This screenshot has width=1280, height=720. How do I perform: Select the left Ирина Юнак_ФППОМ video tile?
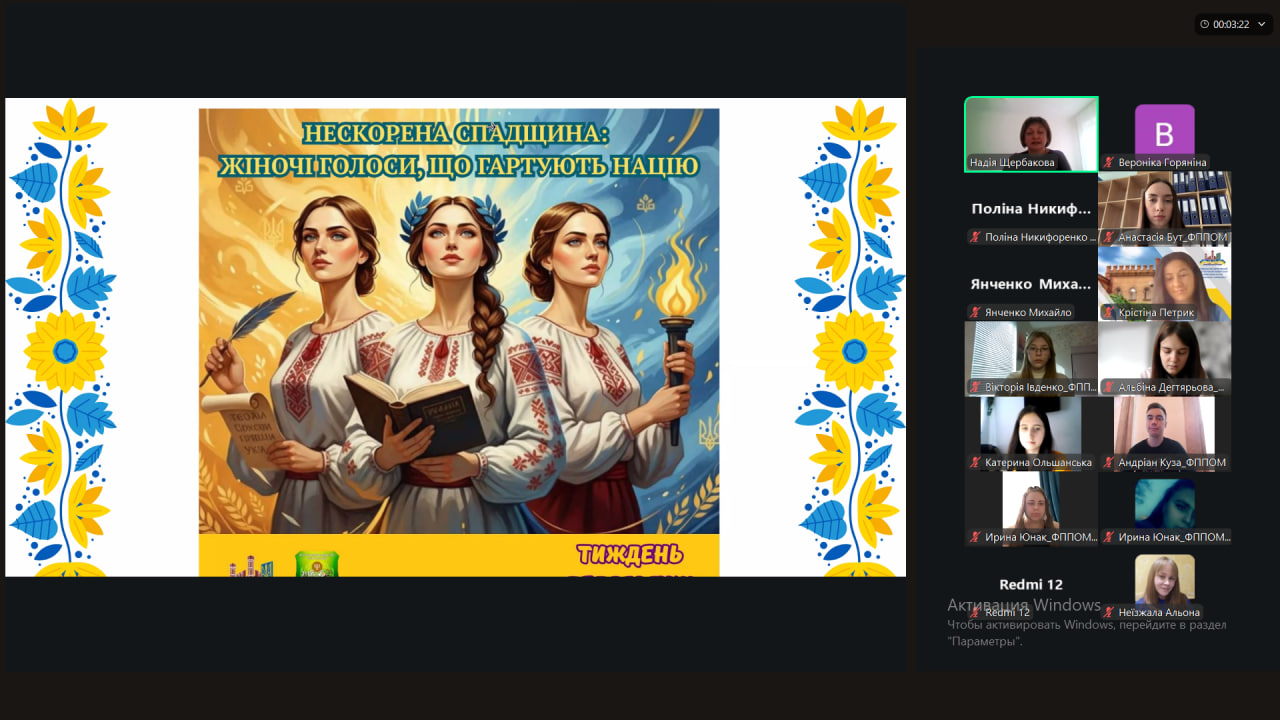coord(1031,509)
